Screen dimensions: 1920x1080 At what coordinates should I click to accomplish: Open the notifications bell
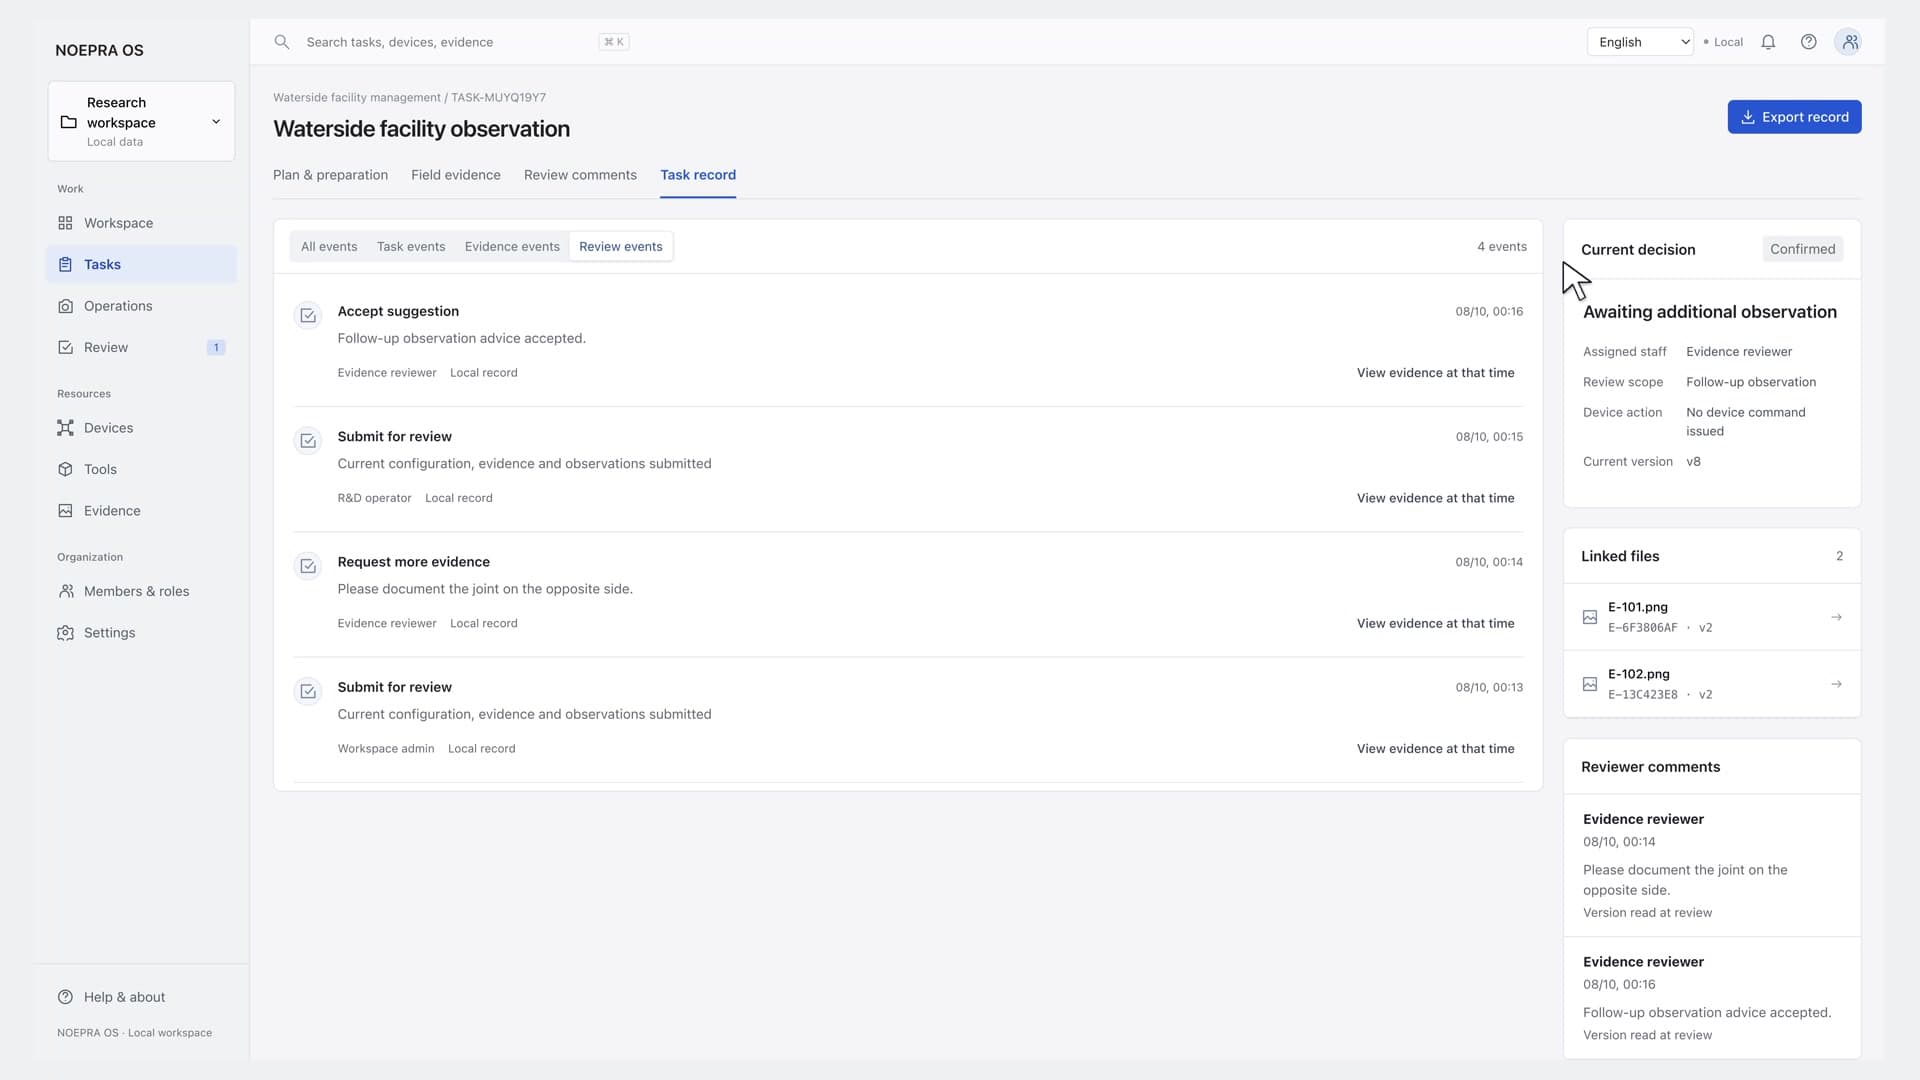point(1768,42)
